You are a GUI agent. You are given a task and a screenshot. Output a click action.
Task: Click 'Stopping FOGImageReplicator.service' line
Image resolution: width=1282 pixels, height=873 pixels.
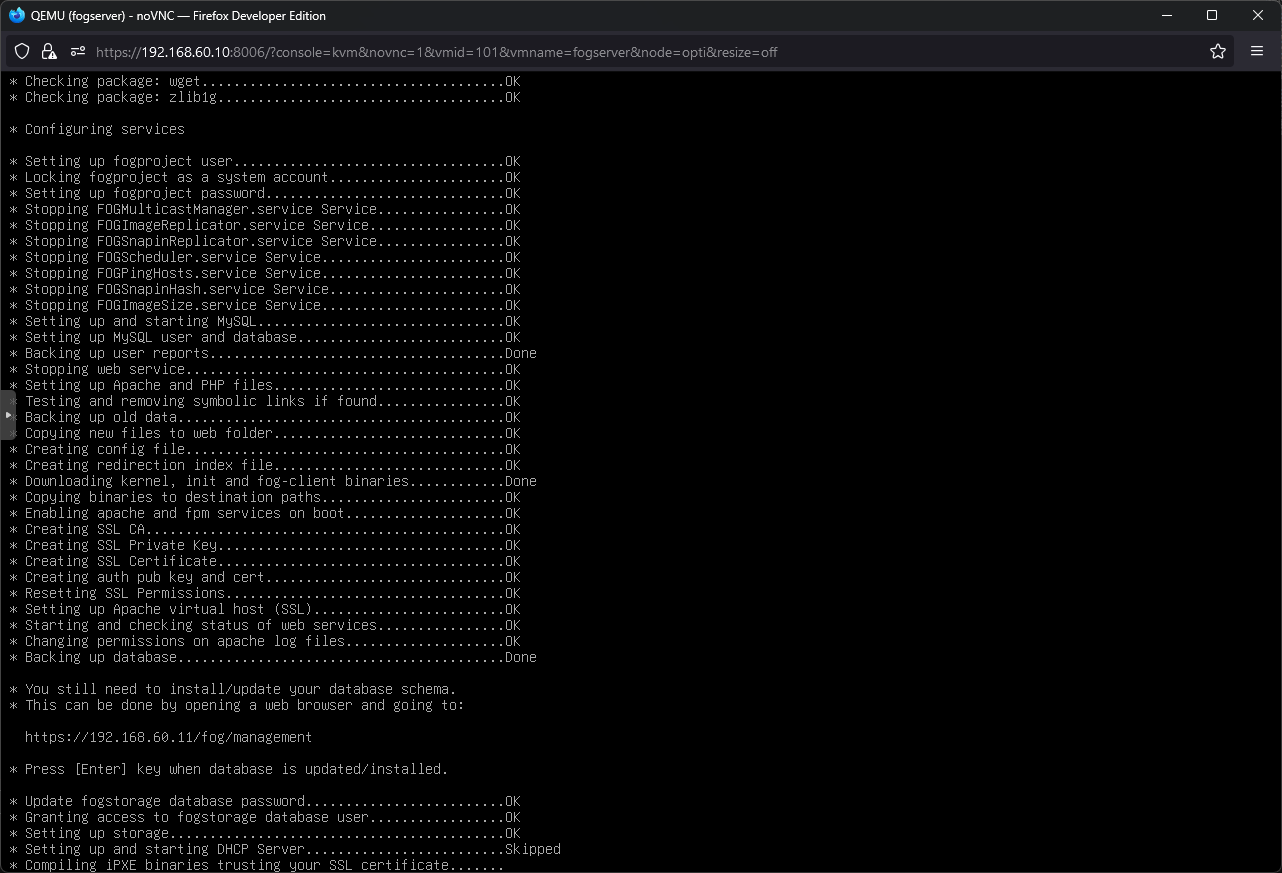[x=265, y=225]
